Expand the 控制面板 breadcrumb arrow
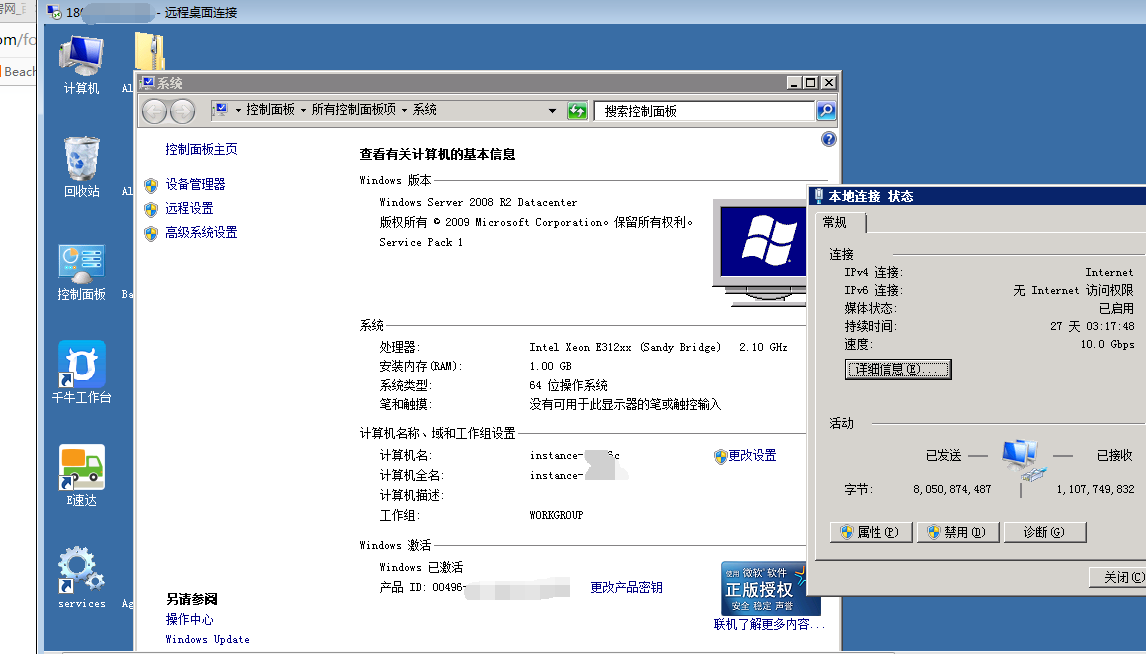This screenshot has width=1146, height=654. (303, 110)
